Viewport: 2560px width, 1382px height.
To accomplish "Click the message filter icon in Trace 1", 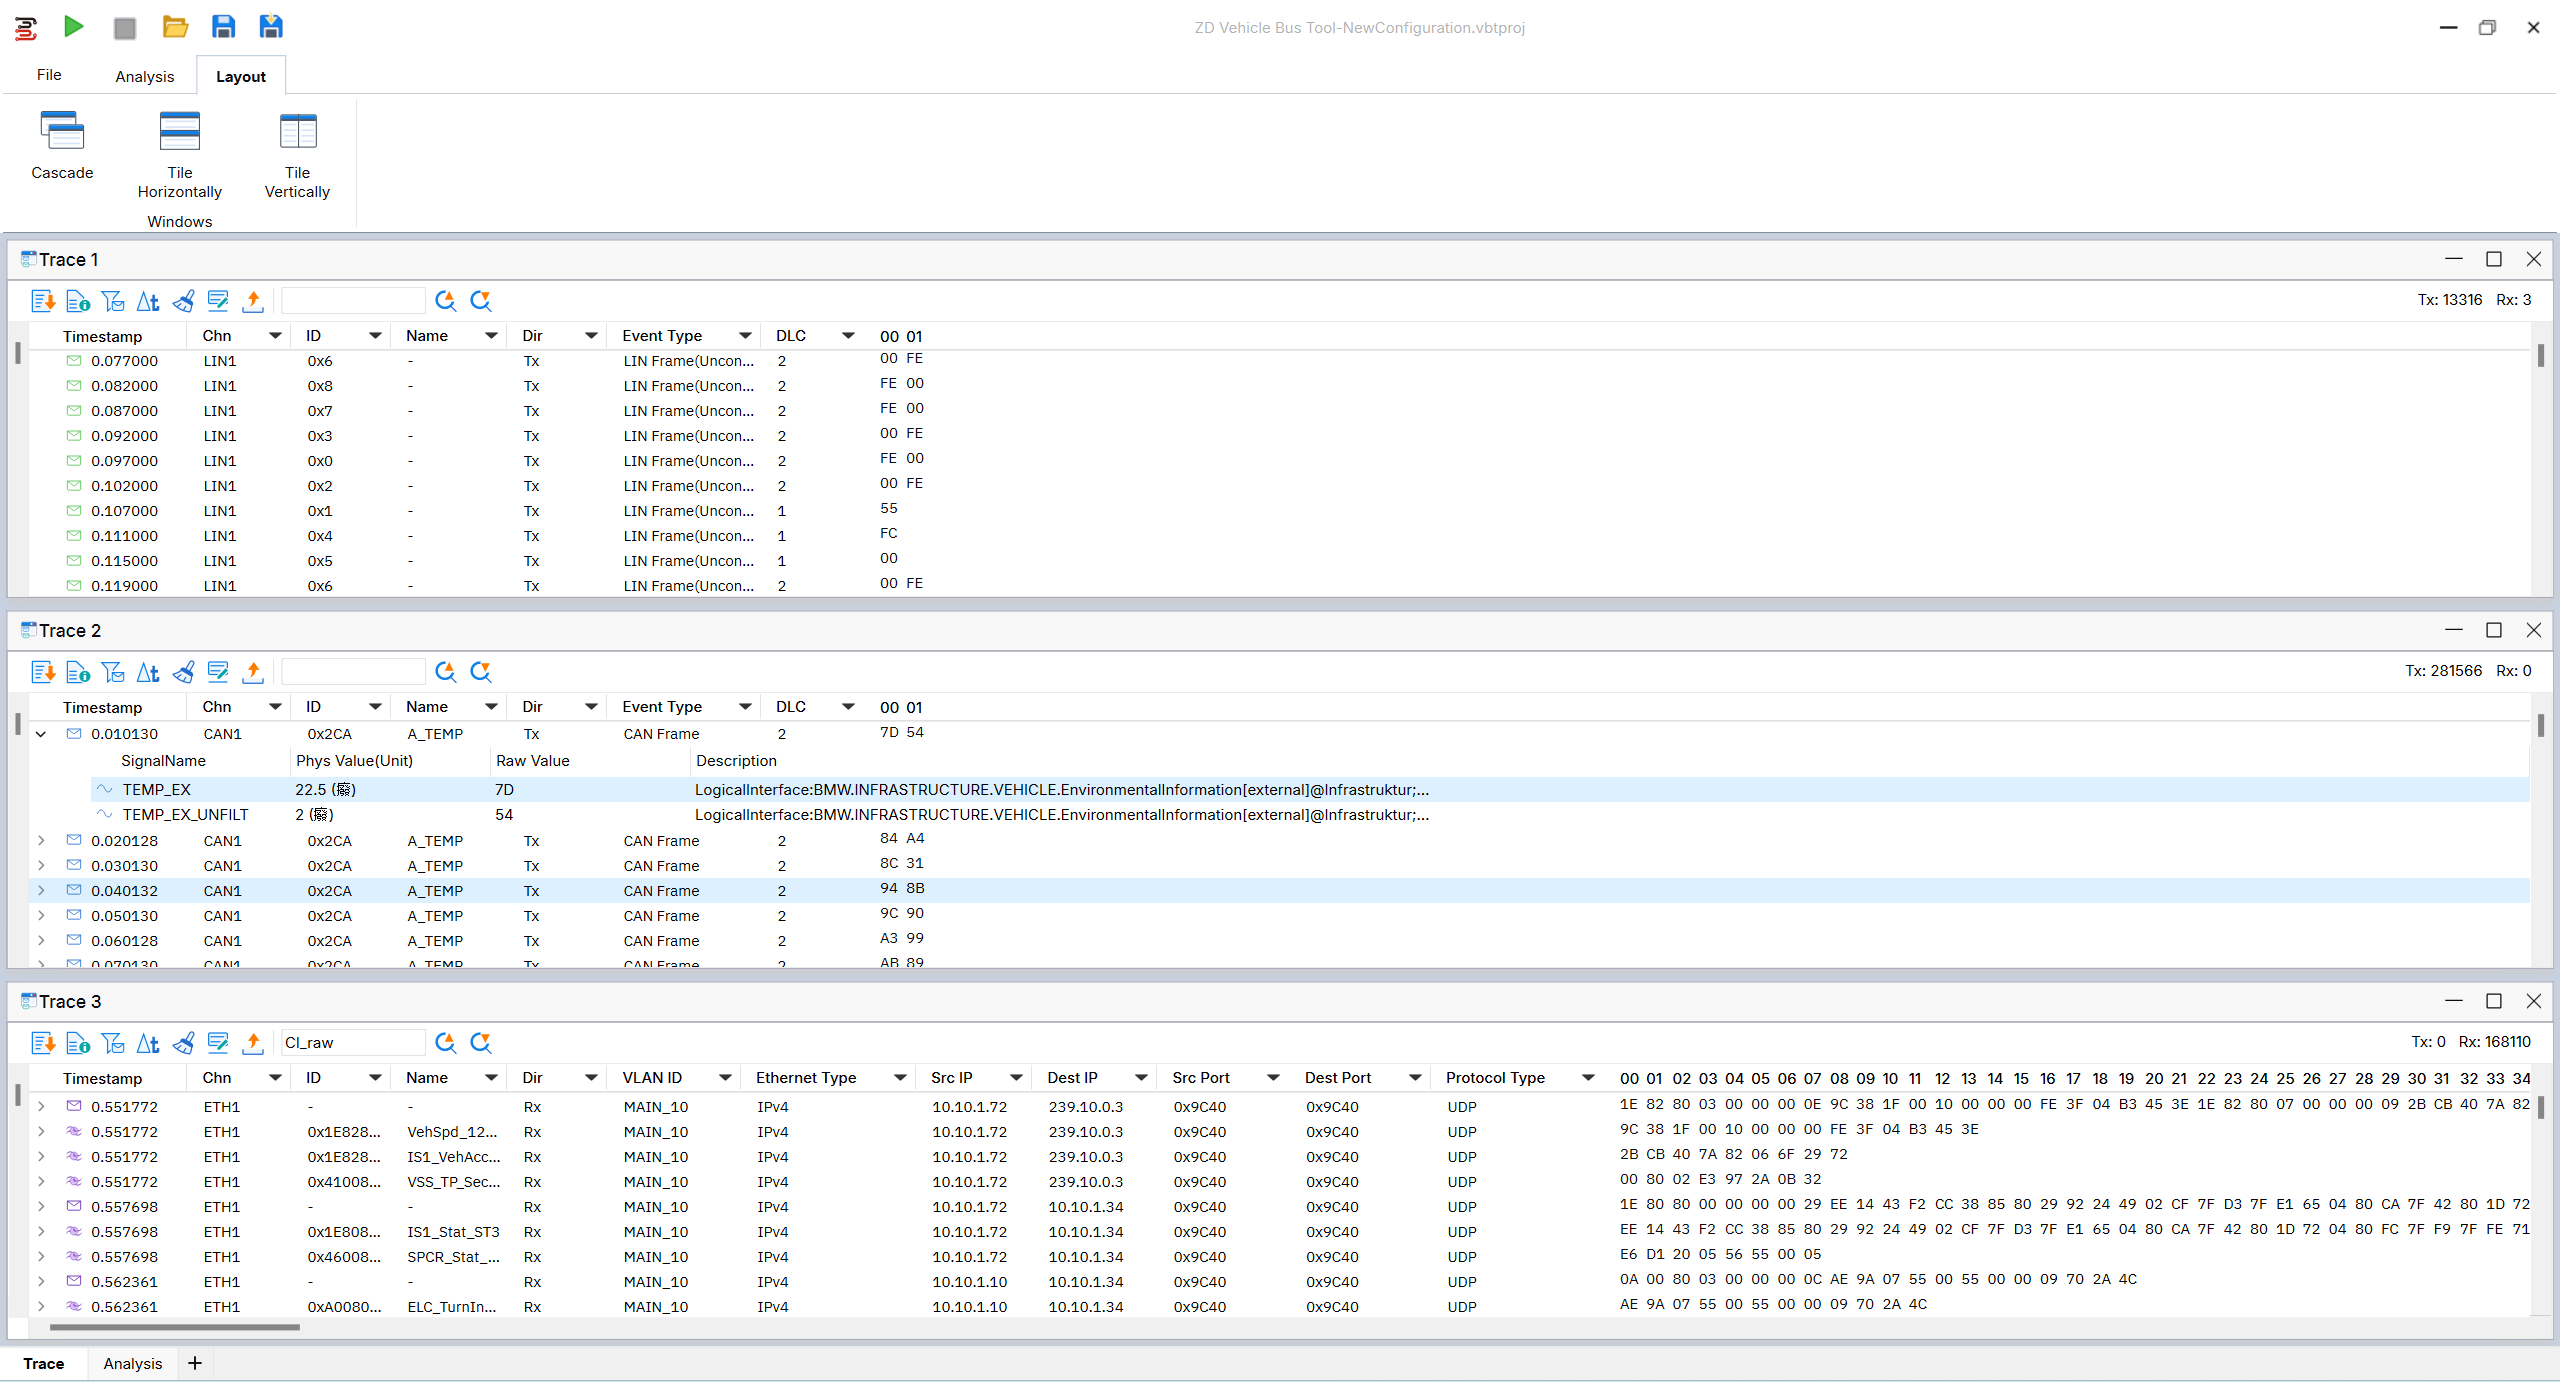I will [113, 301].
